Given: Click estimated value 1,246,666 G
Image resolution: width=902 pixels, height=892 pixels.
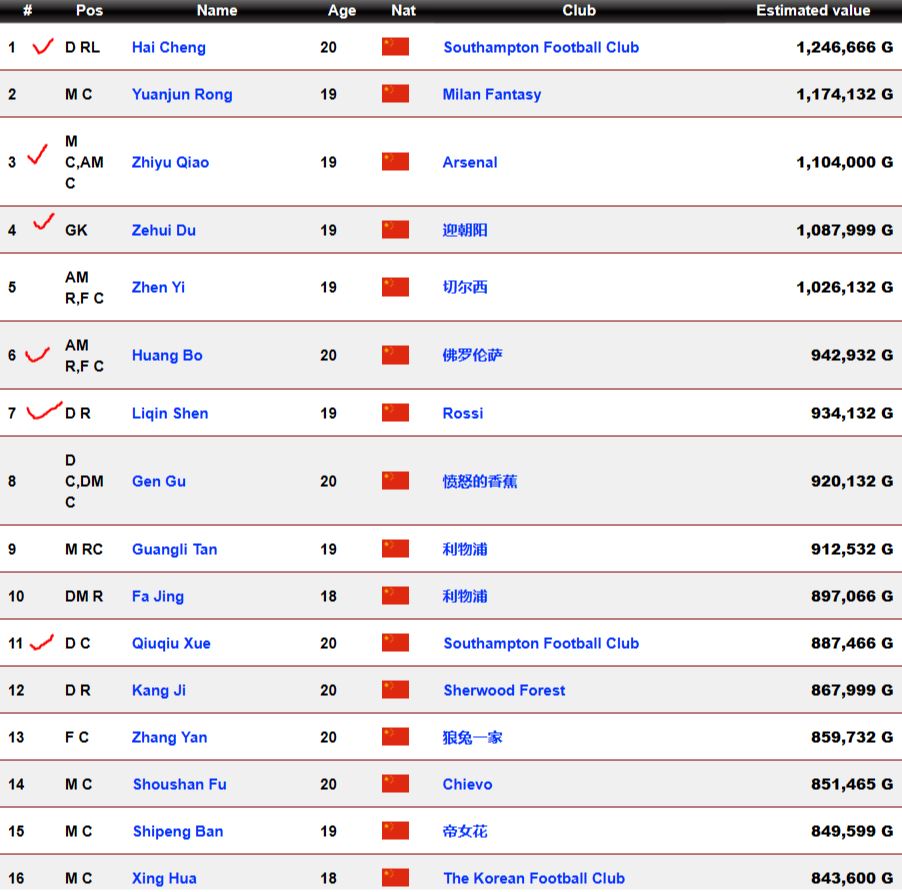Looking at the screenshot, I should pos(844,47).
